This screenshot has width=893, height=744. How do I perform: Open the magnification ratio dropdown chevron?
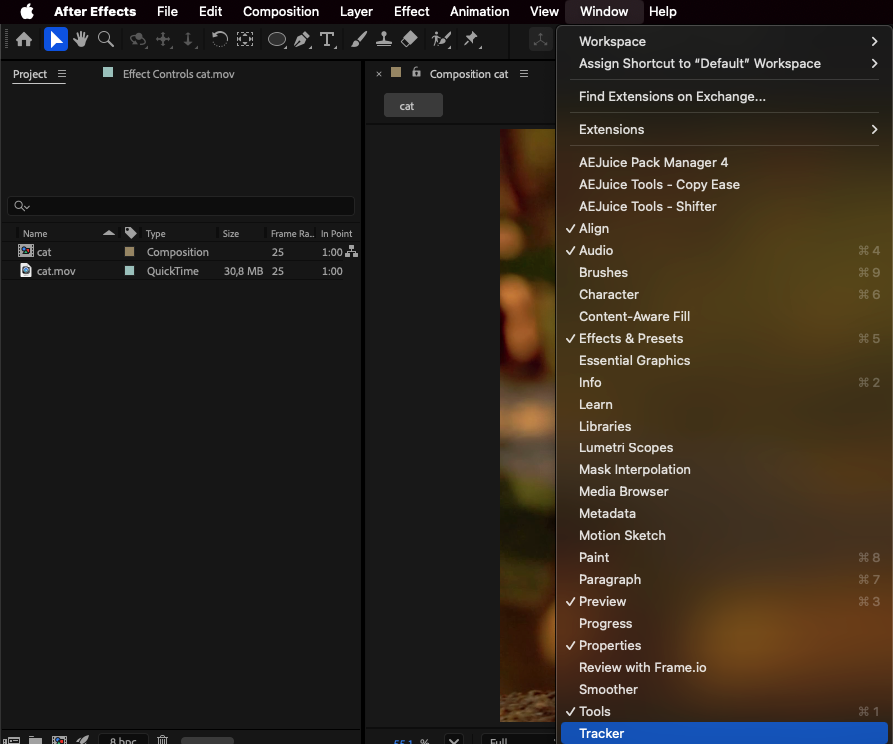click(454, 740)
